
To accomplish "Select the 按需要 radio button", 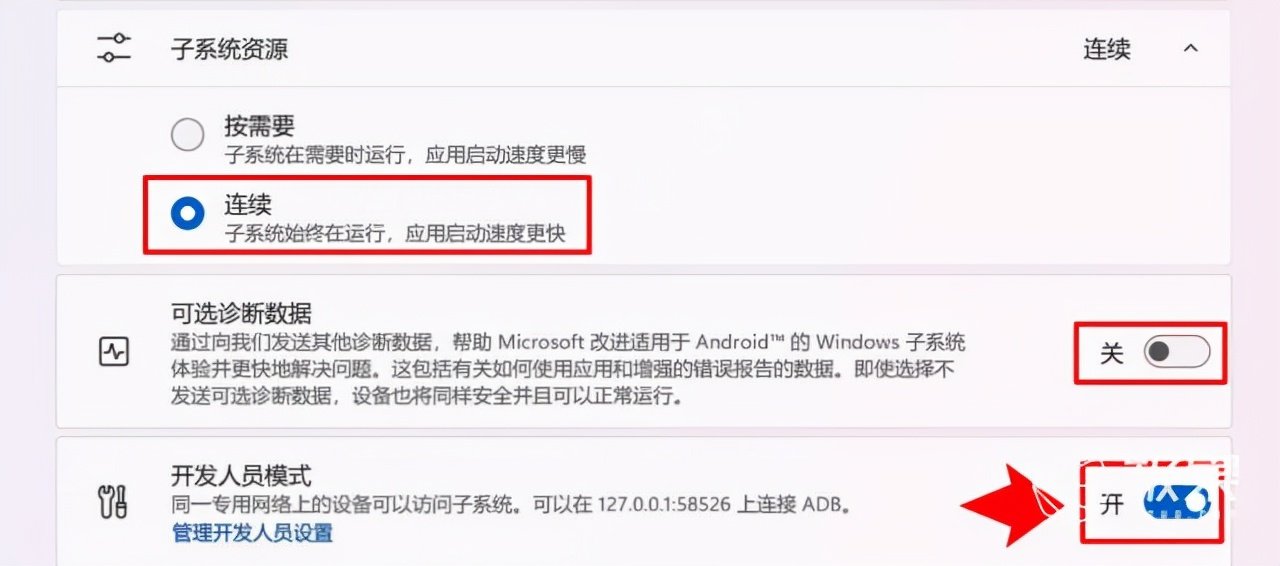I will click(187, 135).
